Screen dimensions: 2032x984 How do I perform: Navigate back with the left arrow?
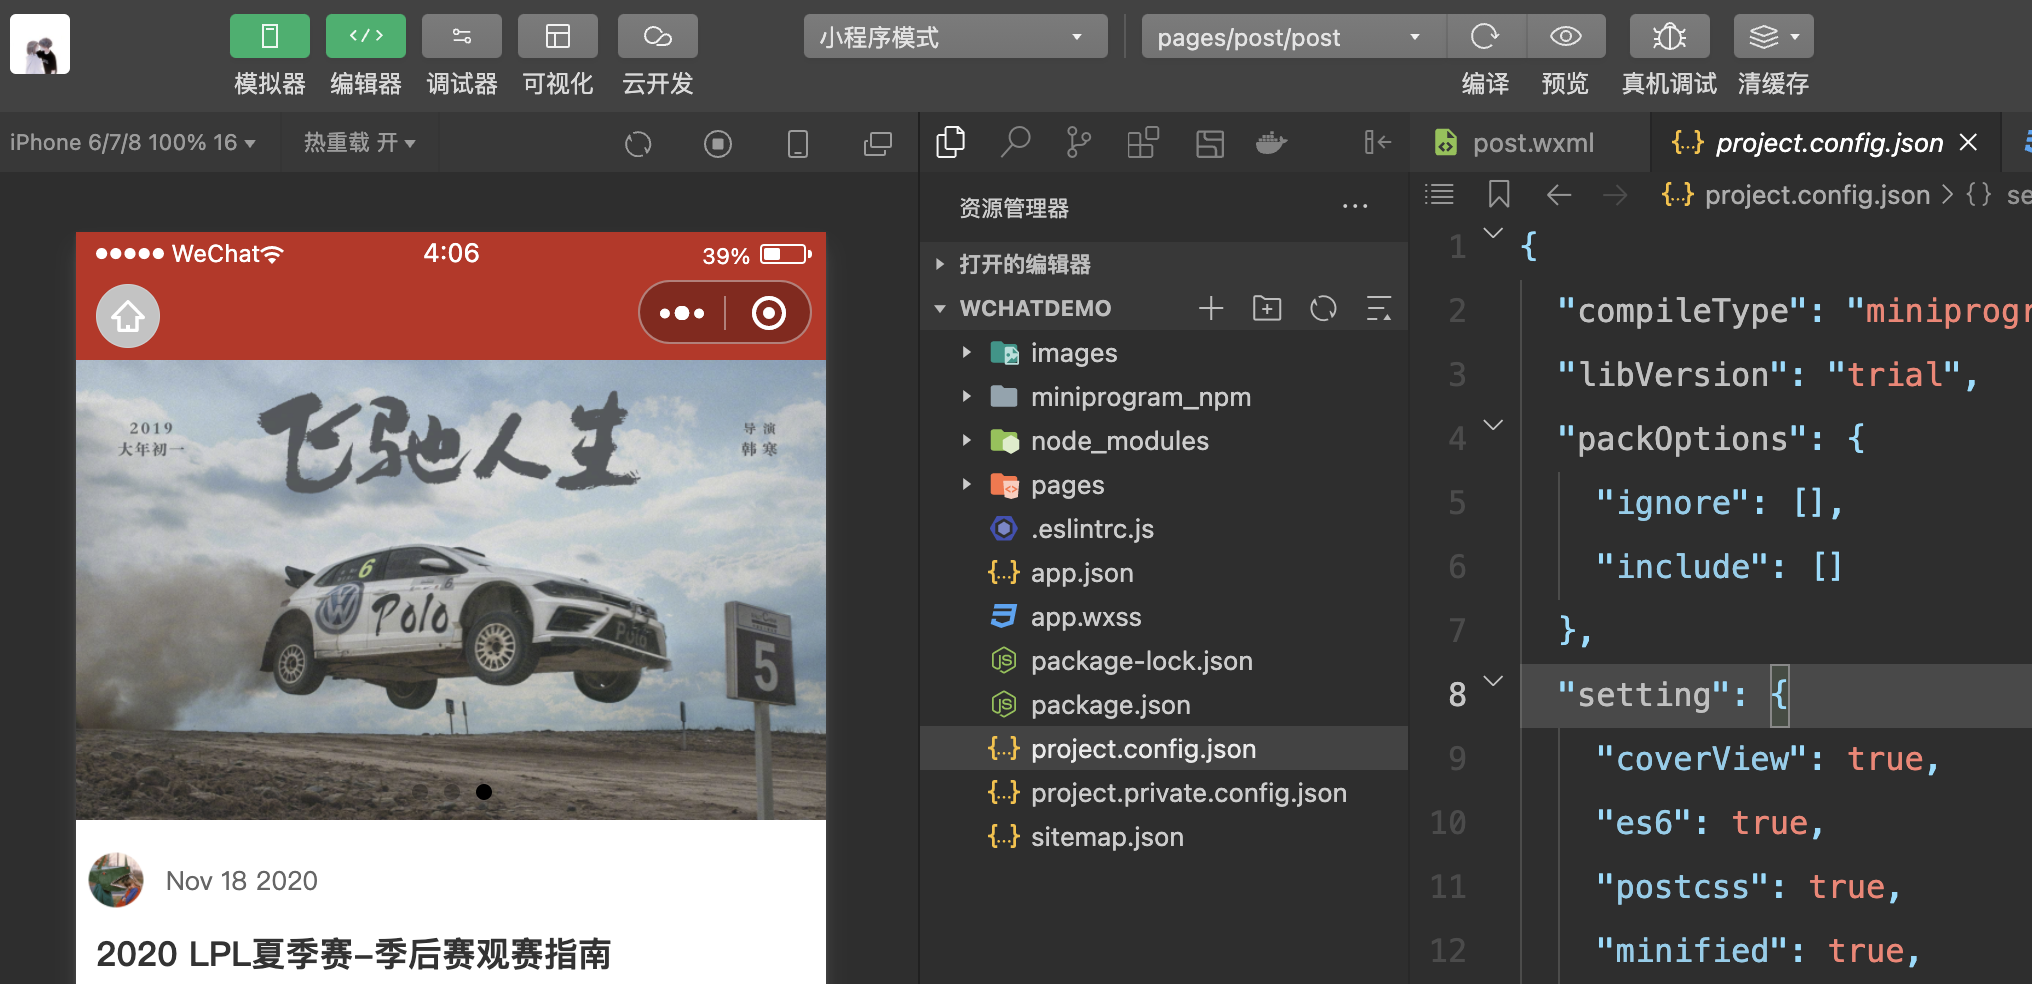pyautogui.click(x=1559, y=195)
